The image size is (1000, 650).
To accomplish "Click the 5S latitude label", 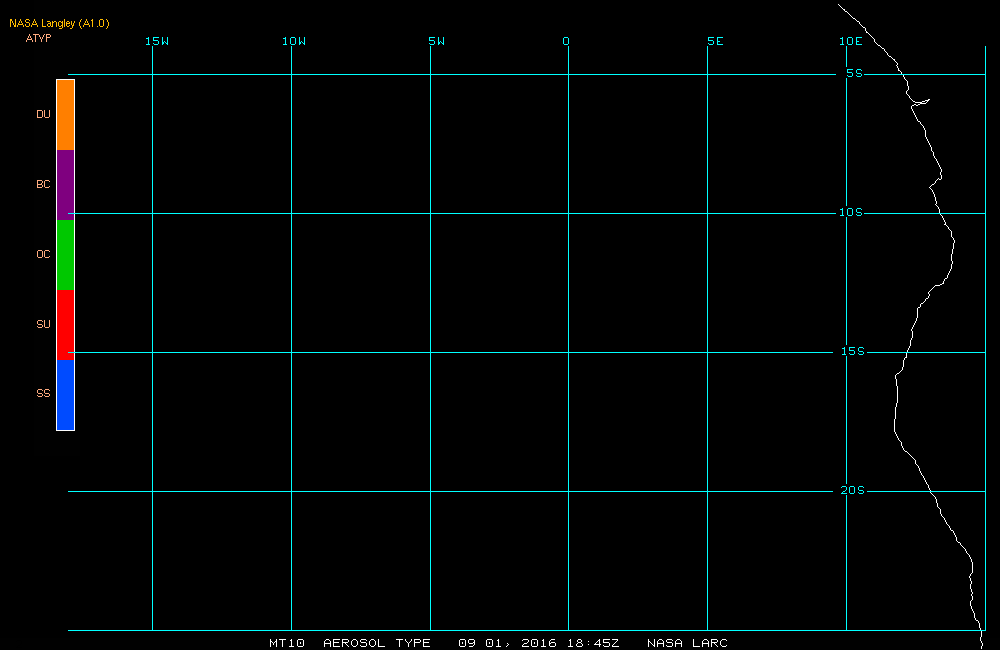I will pyautogui.click(x=855, y=74).
